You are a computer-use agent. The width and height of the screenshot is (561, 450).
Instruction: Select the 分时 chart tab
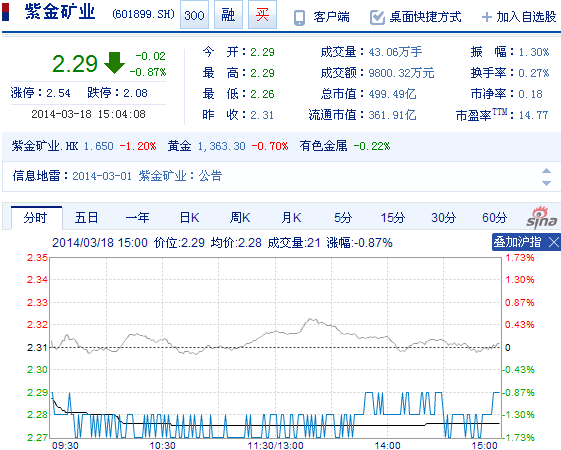(36, 217)
